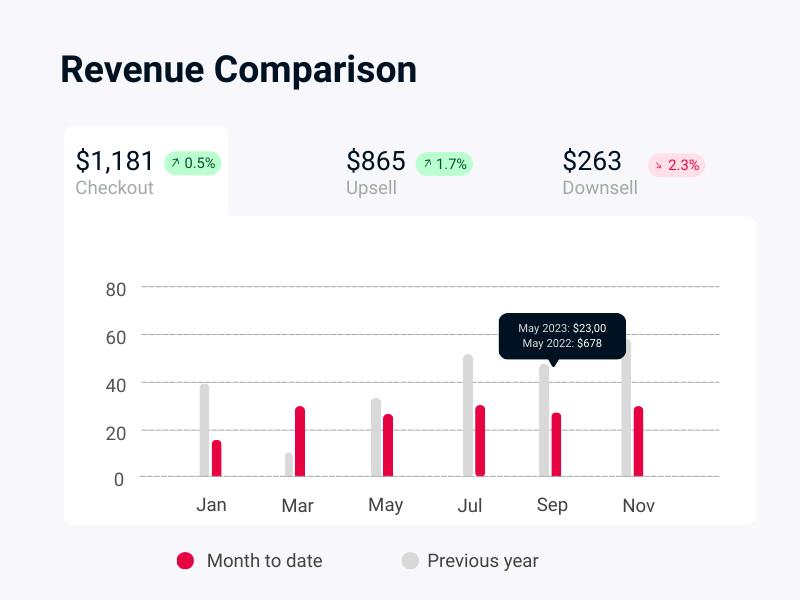Select the red bar for Mar

coord(300,441)
